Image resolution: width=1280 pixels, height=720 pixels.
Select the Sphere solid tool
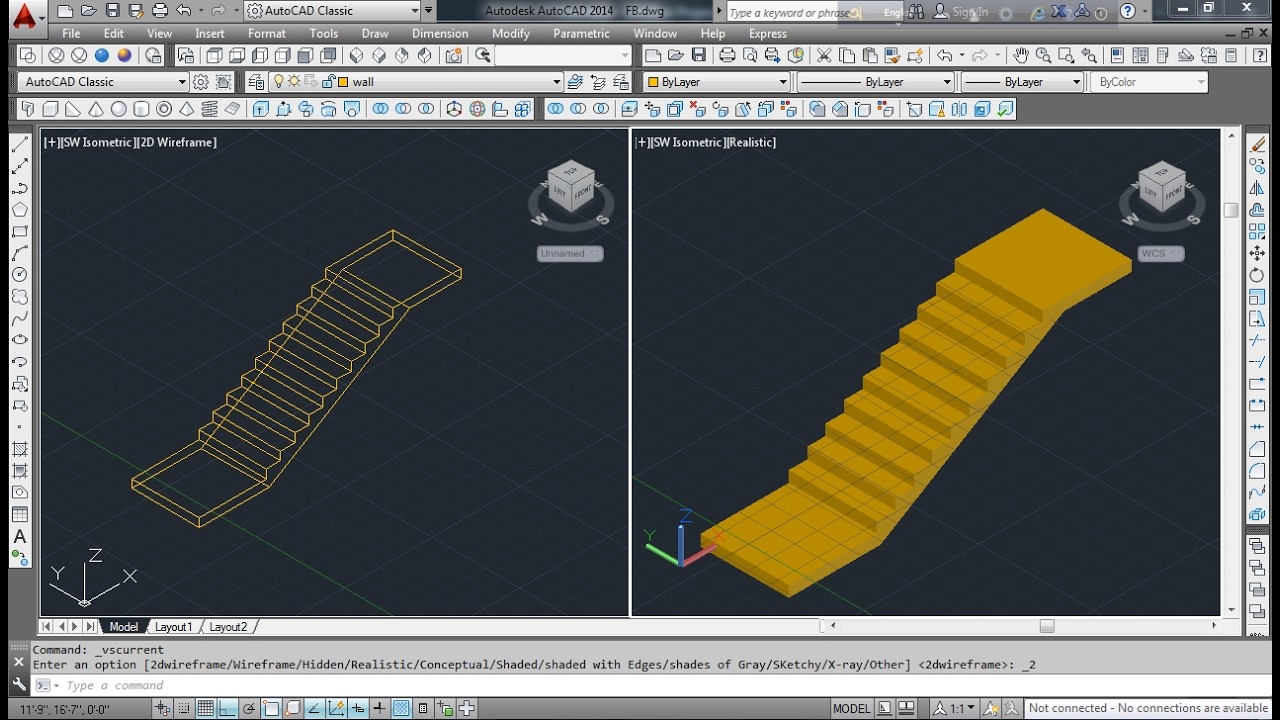119,109
